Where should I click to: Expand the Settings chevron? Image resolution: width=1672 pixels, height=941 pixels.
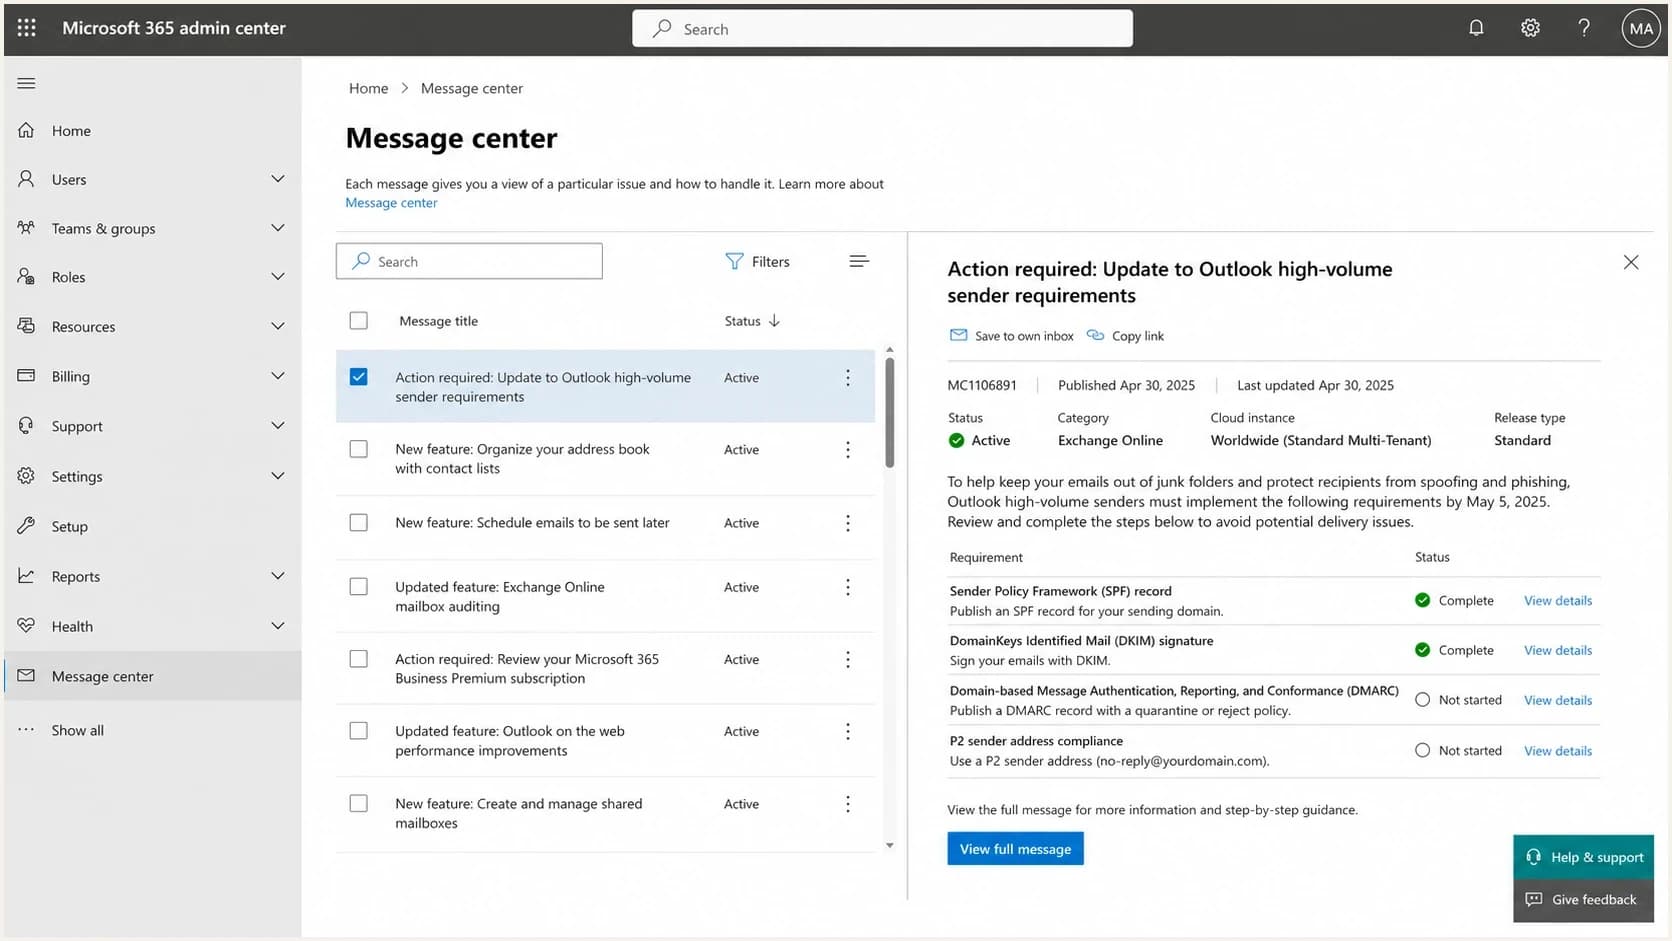(x=278, y=476)
